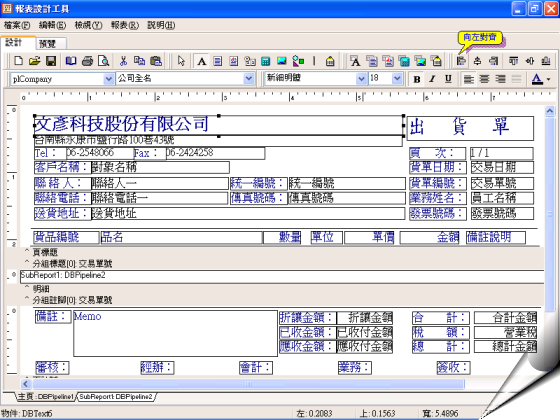Image resolution: width=560 pixels, height=420 pixels.
Task: Toggle Italic formatting
Action: [x=432, y=79]
